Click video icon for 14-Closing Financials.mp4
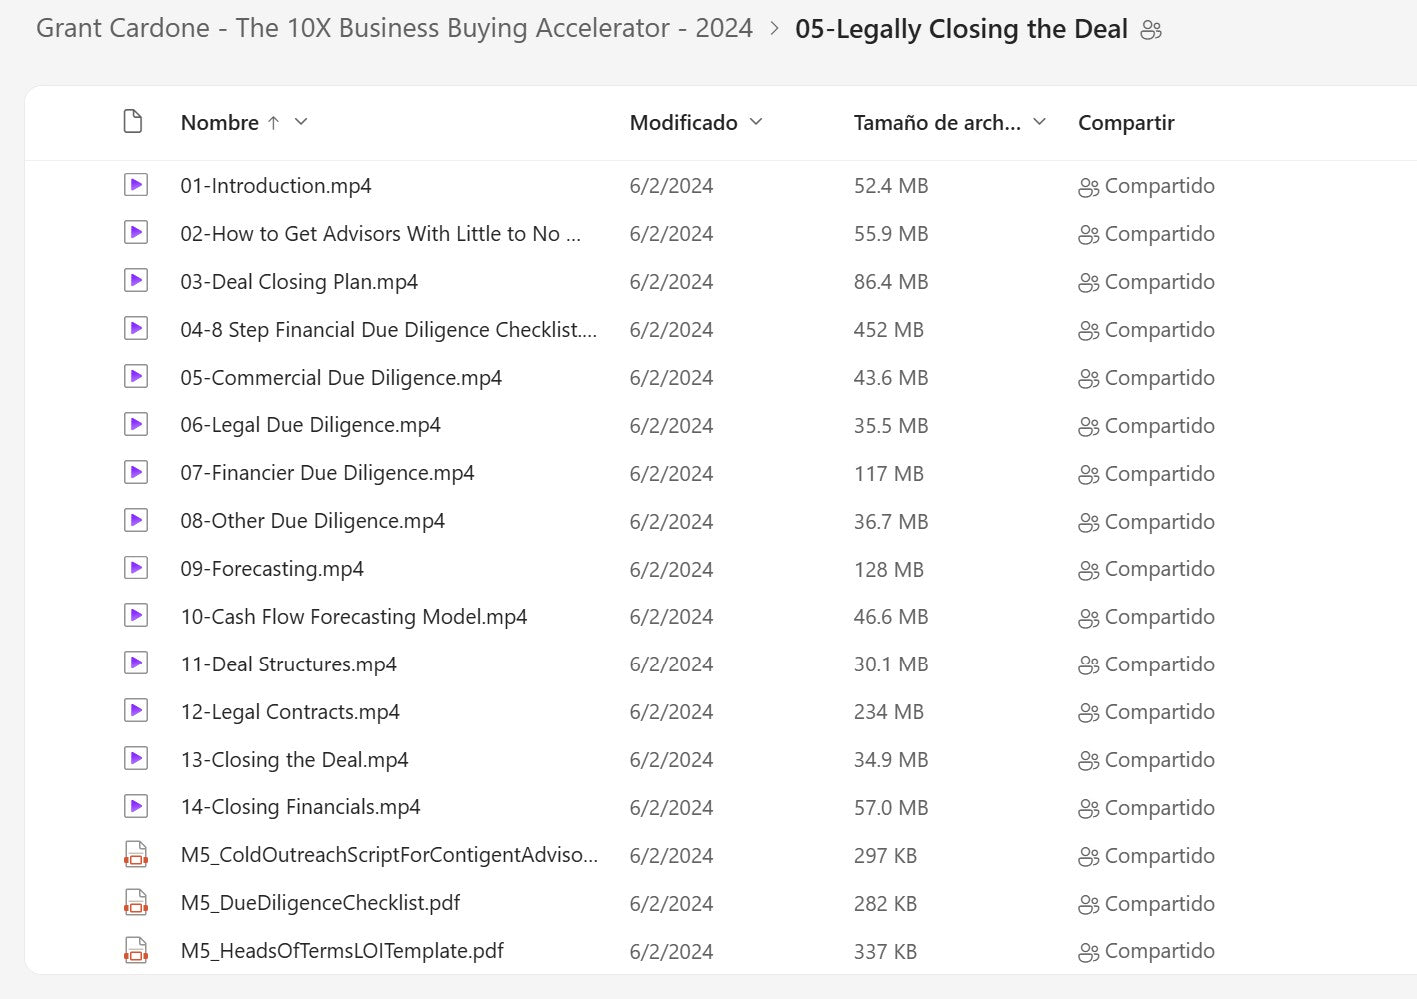Screen dimensions: 1417x999 click(136, 806)
